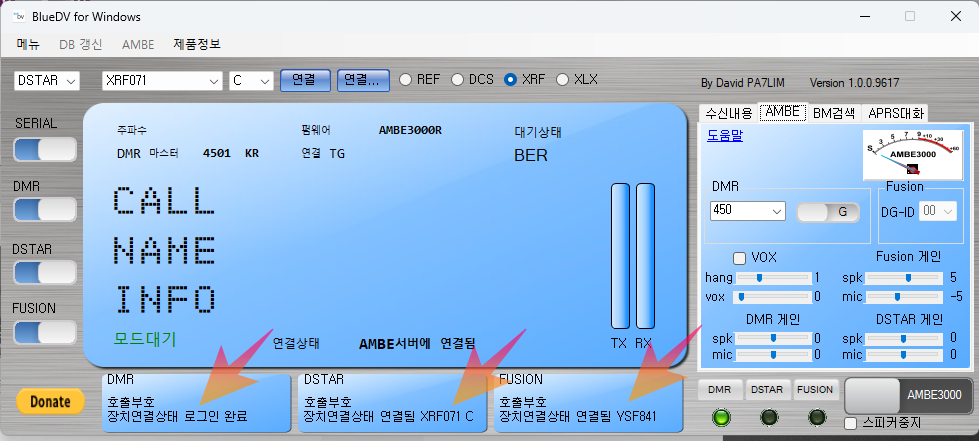Image resolution: width=979 pixels, height=441 pixels.
Task: Switch to the AMBE tab
Action: pyautogui.click(x=783, y=112)
